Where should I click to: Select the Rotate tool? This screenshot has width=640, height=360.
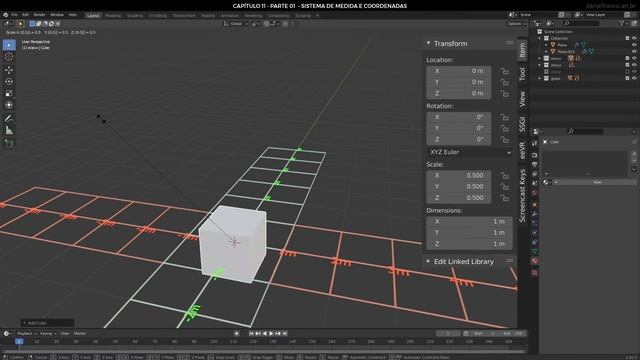(x=9, y=82)
